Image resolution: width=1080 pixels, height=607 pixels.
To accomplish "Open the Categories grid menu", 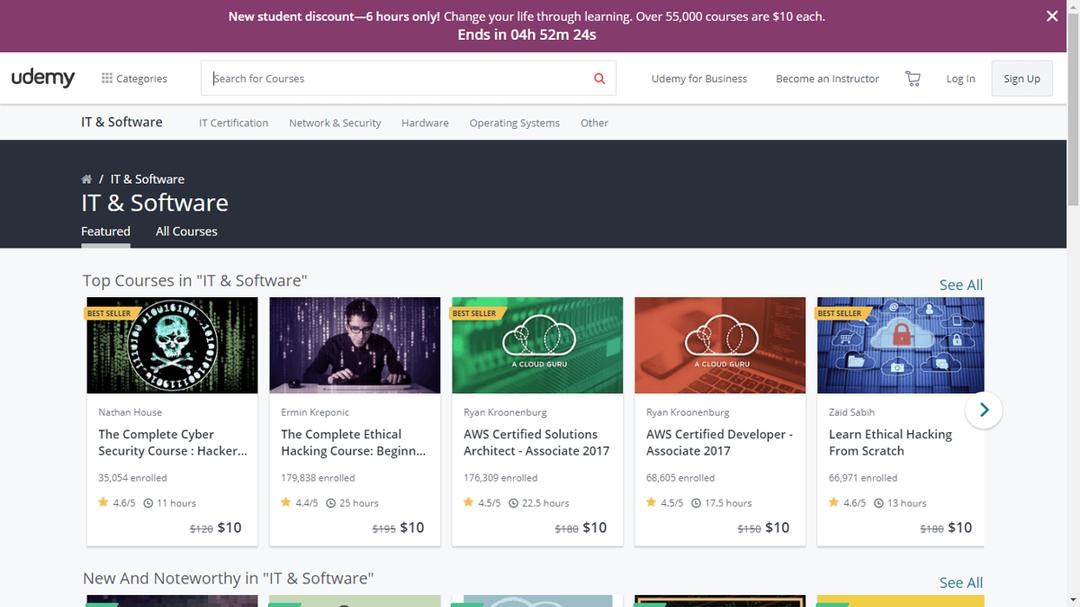I will coord(134,79).
